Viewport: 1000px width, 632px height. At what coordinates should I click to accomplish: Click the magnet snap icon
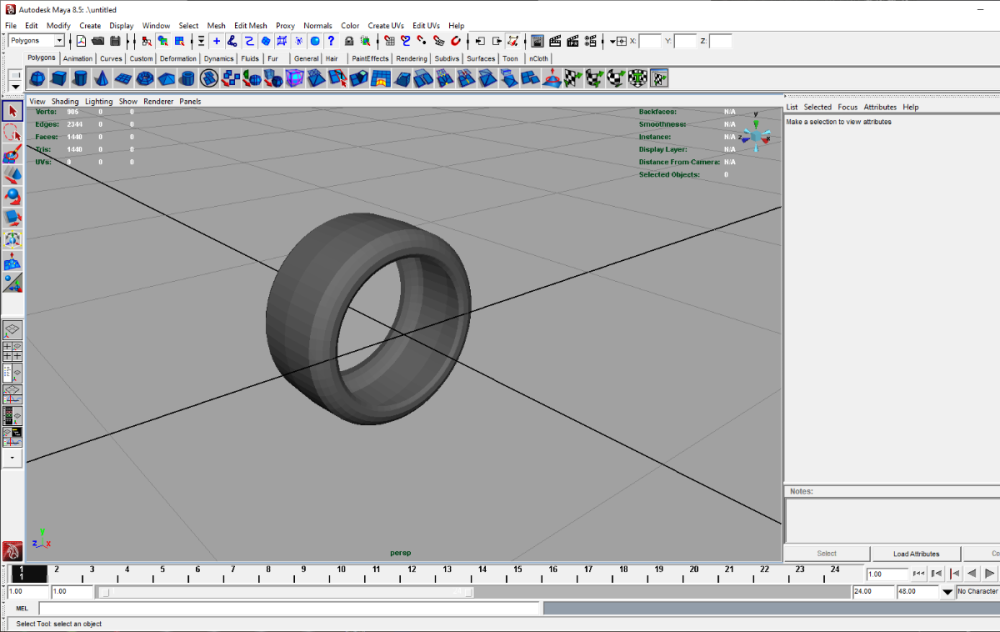(455, 41)
